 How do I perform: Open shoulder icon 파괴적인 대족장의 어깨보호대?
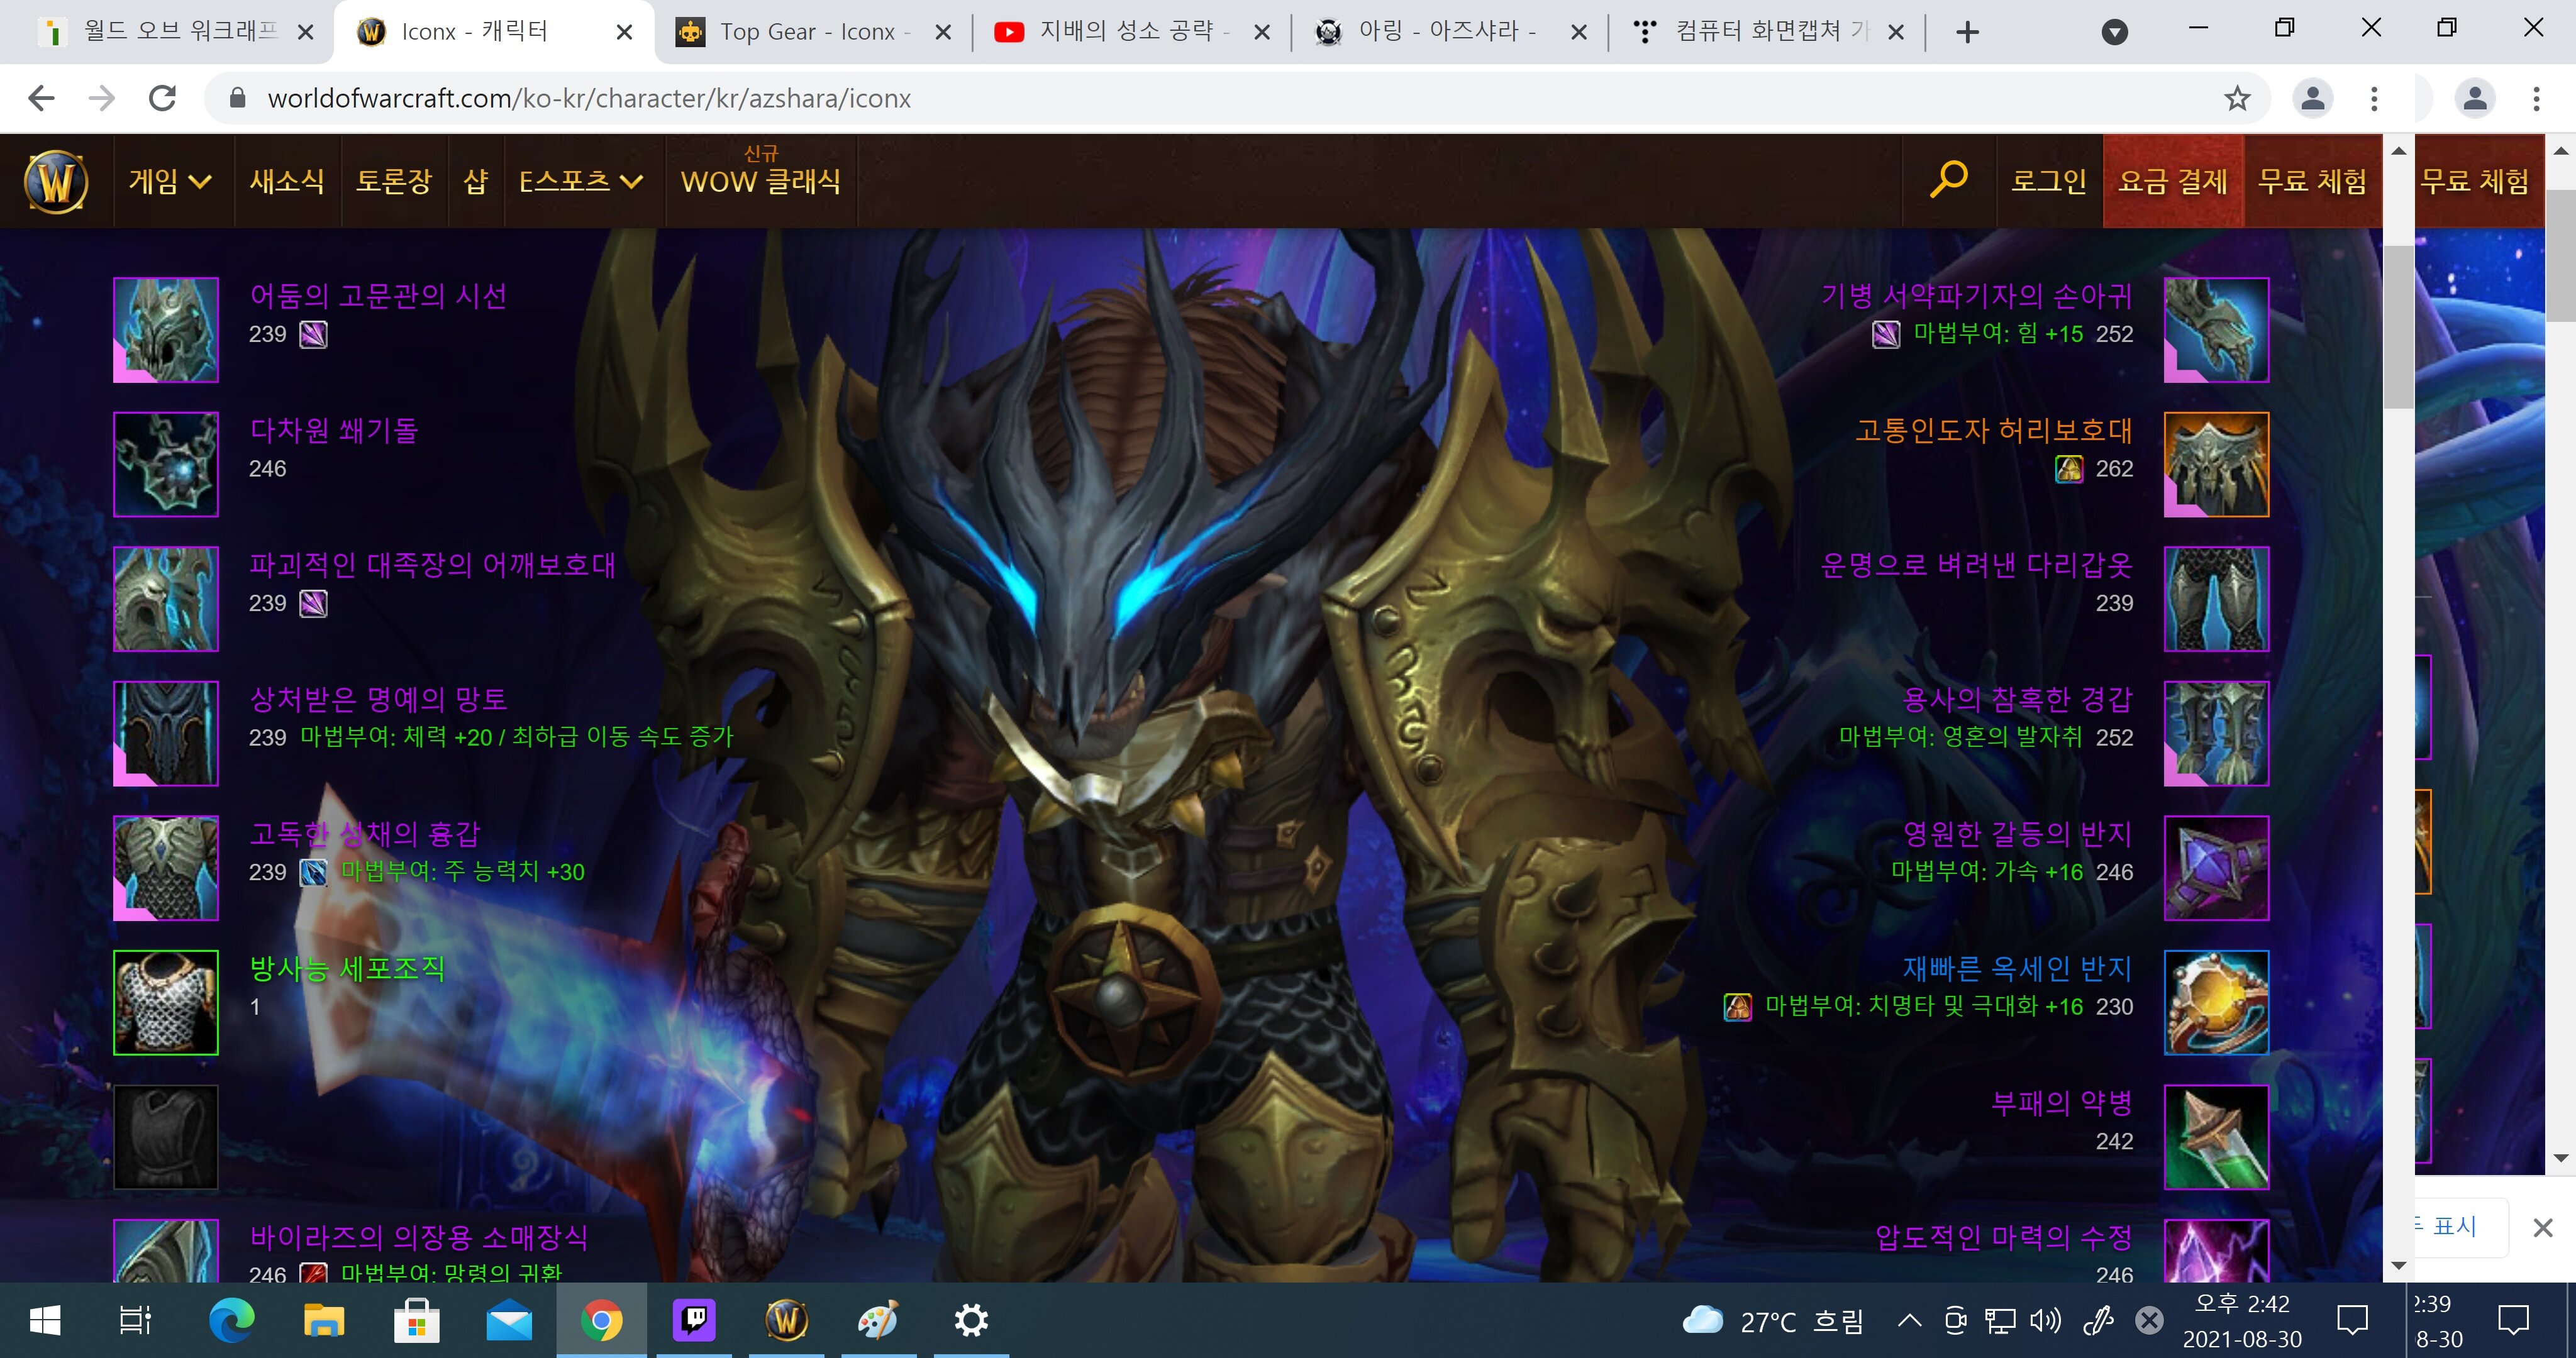(166, 599)
